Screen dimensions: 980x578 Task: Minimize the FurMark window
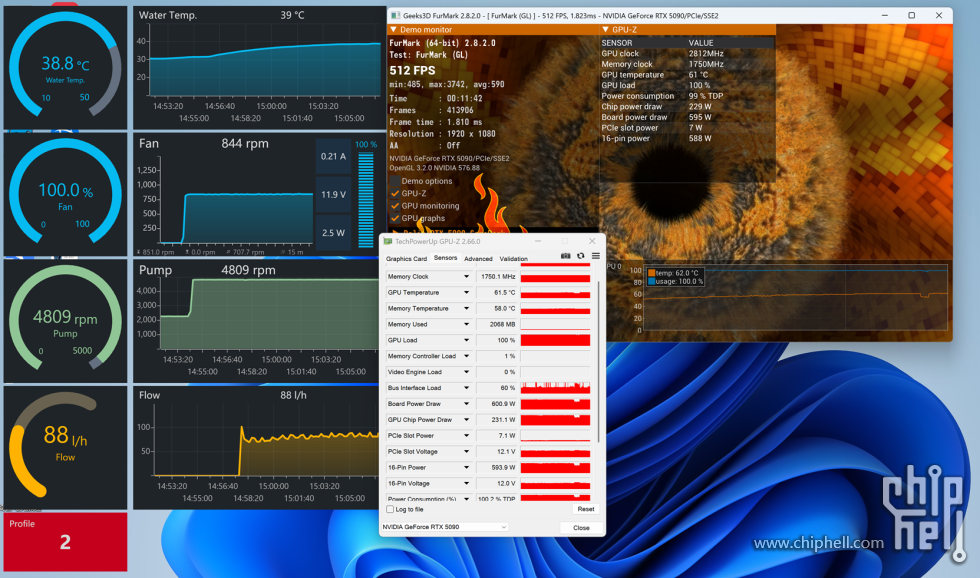tap(884, 16)
